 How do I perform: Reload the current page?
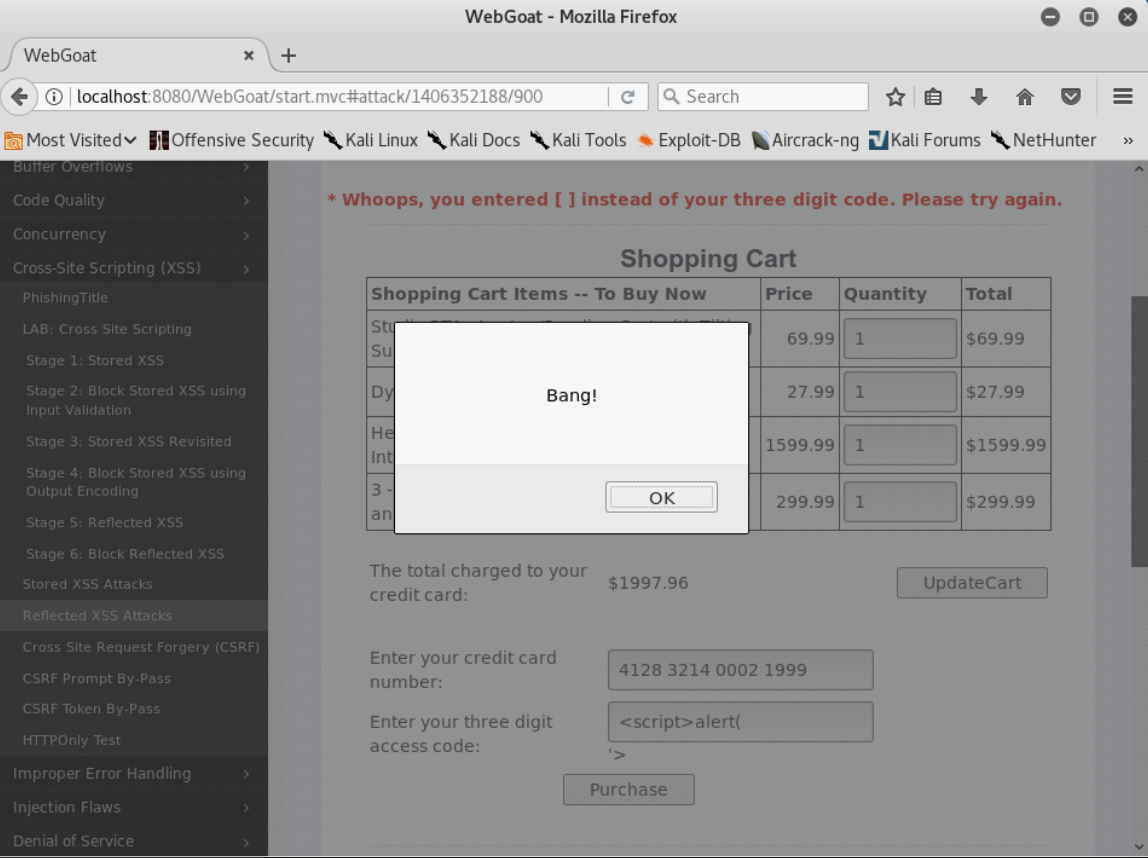pos(627,97)
